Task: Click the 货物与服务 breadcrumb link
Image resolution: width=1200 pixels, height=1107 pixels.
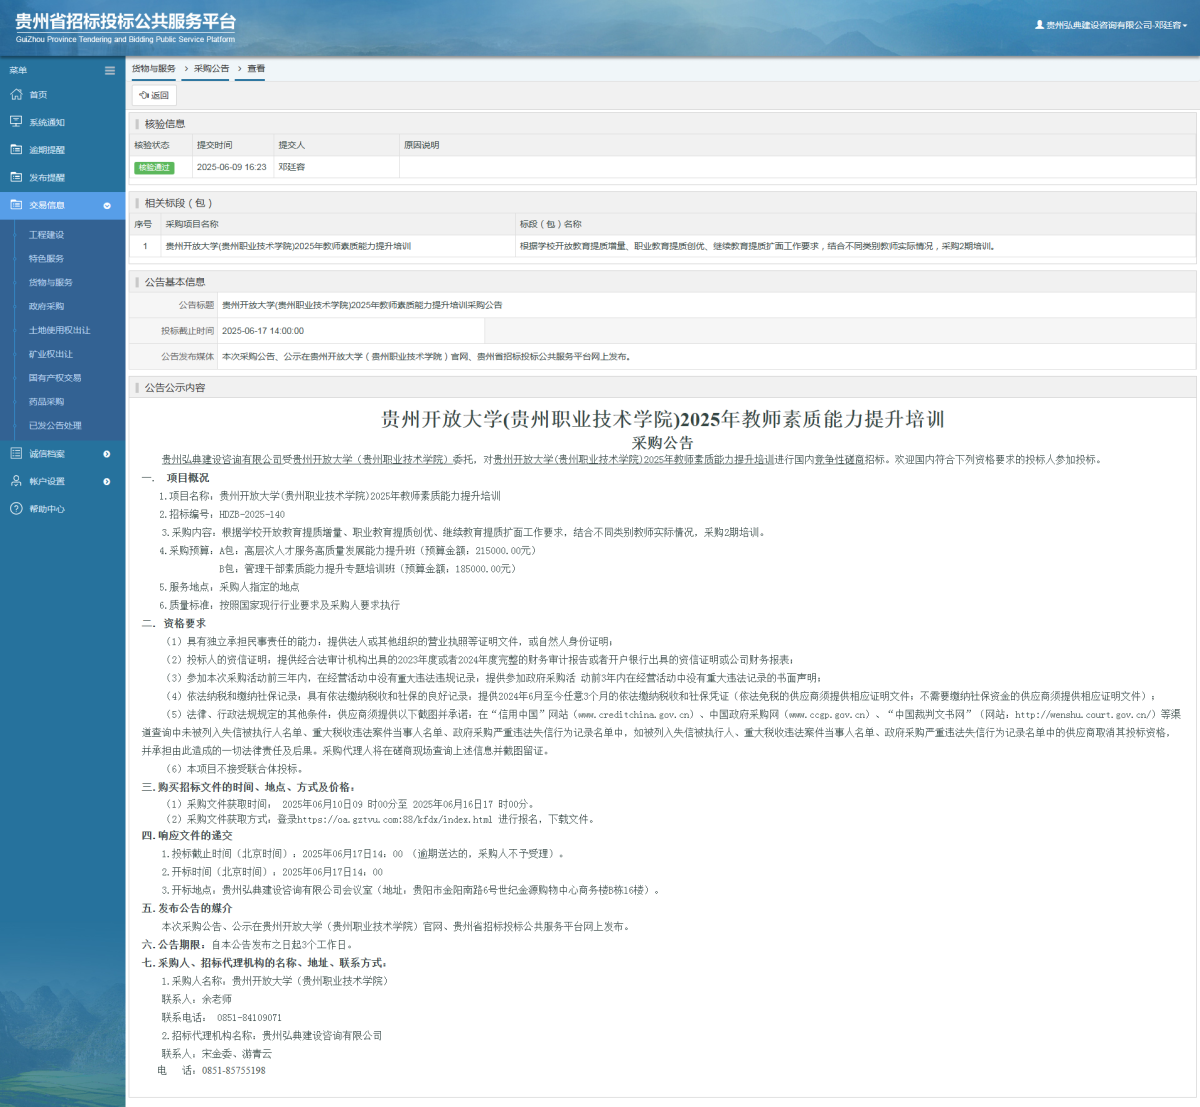Action: click(153, 69)
